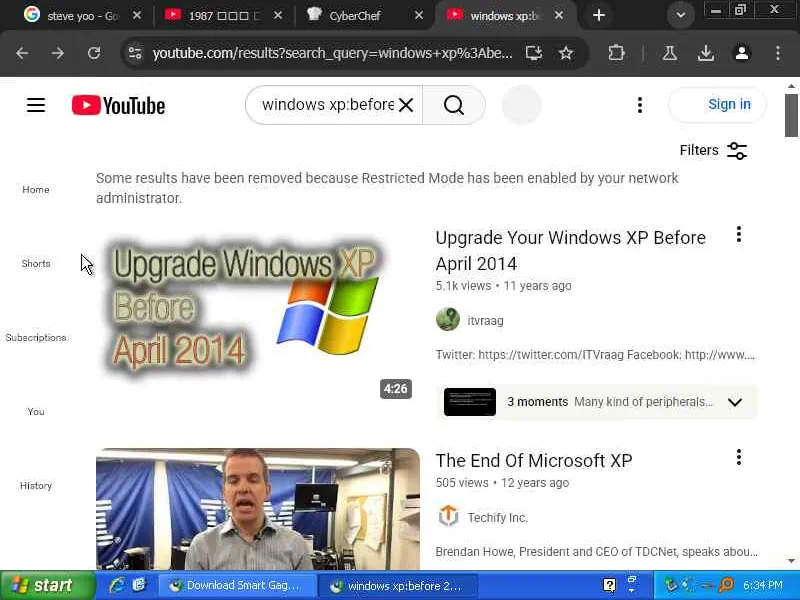Open Filters options
The width and height of the screenshot is (800, 600).
(x=713, y=151)
